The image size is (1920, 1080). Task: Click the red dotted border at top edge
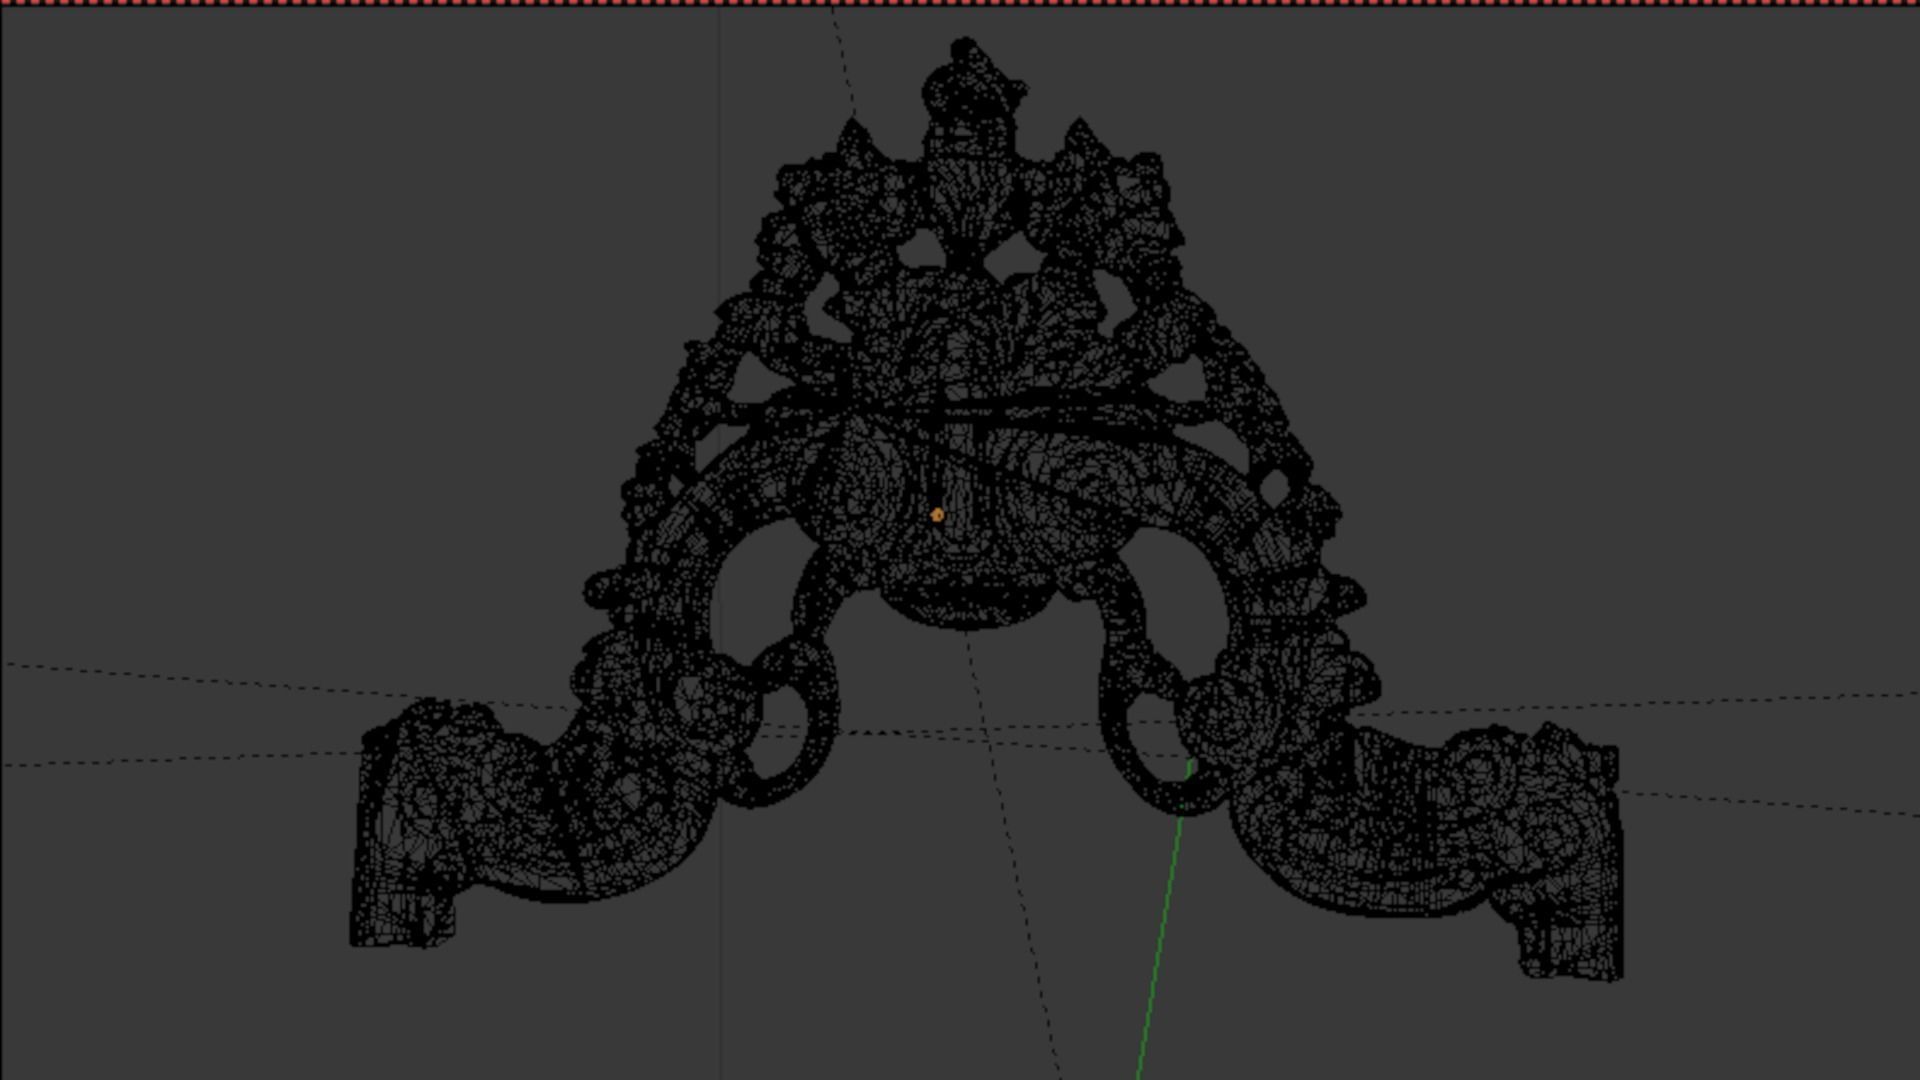coord(960,3)
